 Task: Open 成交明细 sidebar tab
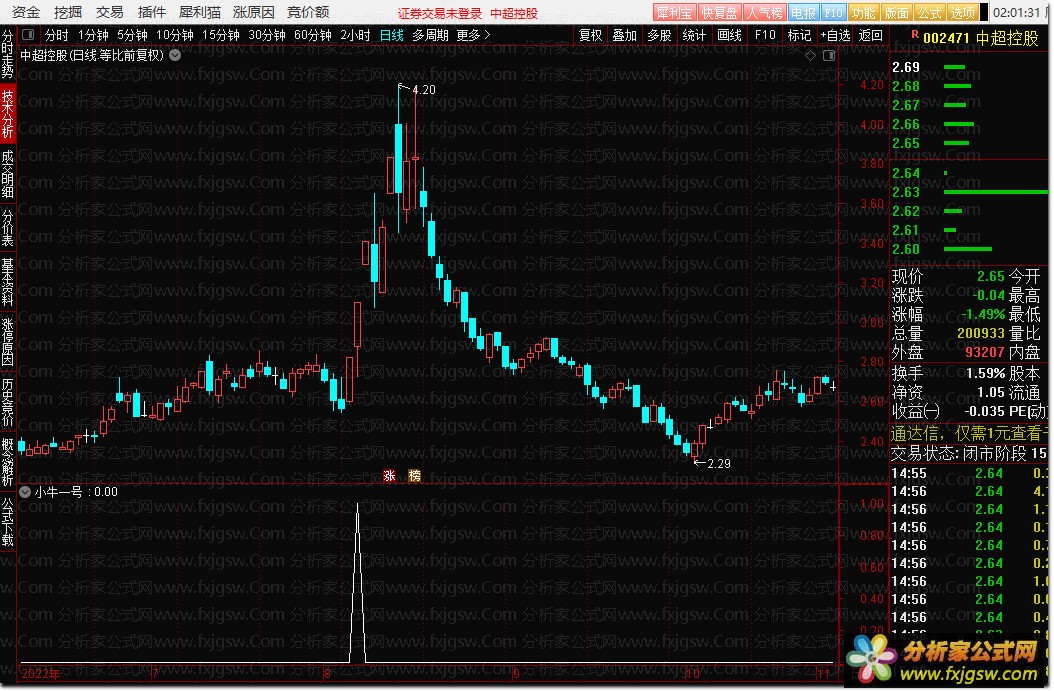point(7,174)
